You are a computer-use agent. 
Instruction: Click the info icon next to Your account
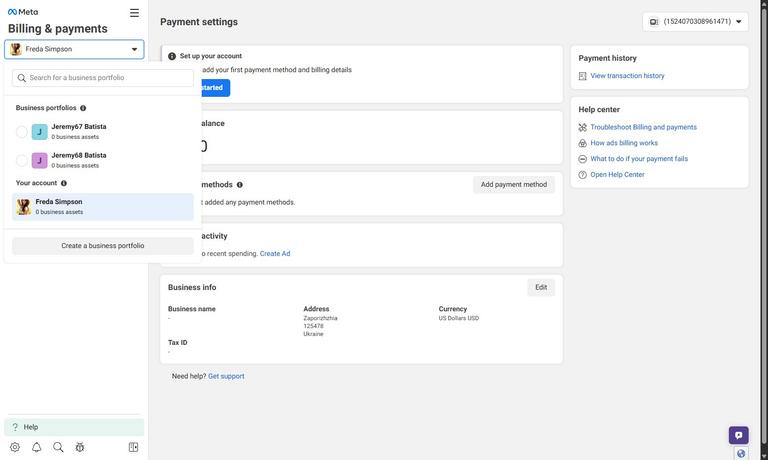click(64, 183)
